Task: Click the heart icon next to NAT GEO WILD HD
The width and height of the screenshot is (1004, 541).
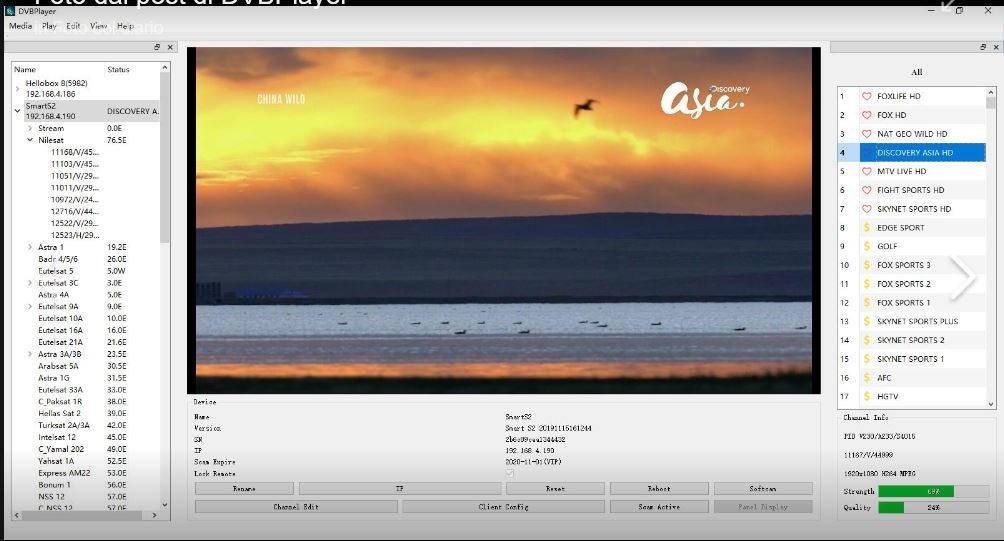Action: (866, 134)
